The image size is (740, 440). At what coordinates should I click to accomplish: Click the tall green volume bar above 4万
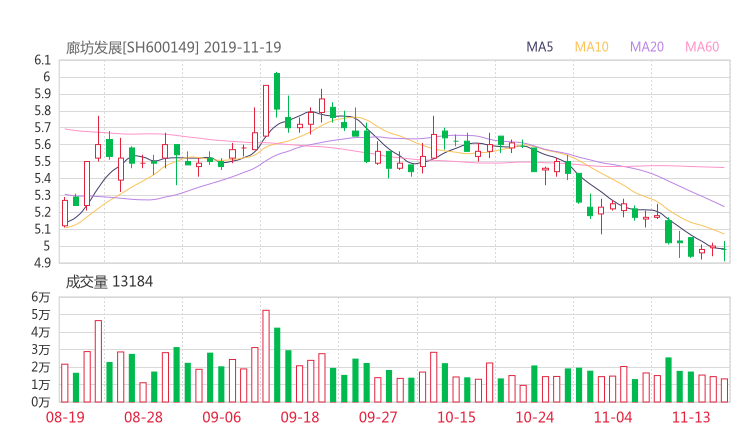click(277, 365)
